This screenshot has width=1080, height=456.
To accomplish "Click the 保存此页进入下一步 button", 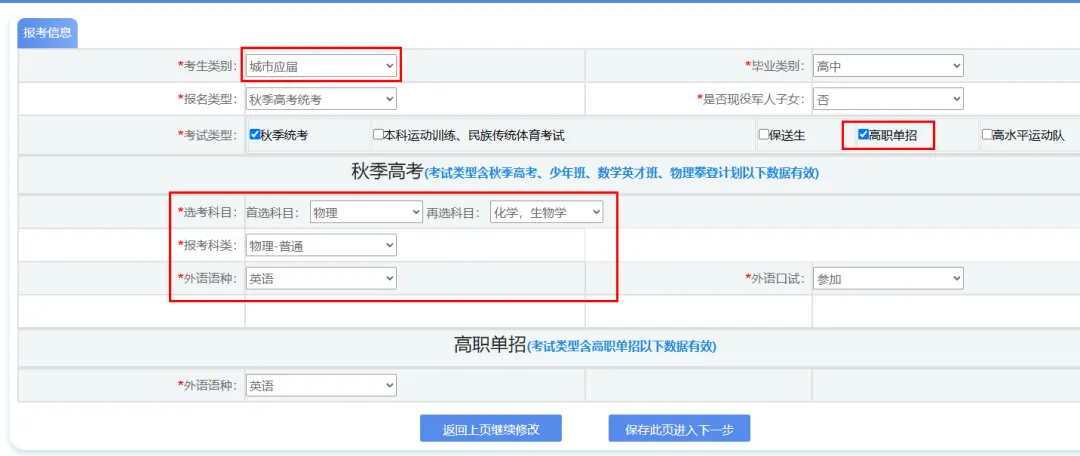I will tap(679, 428).
